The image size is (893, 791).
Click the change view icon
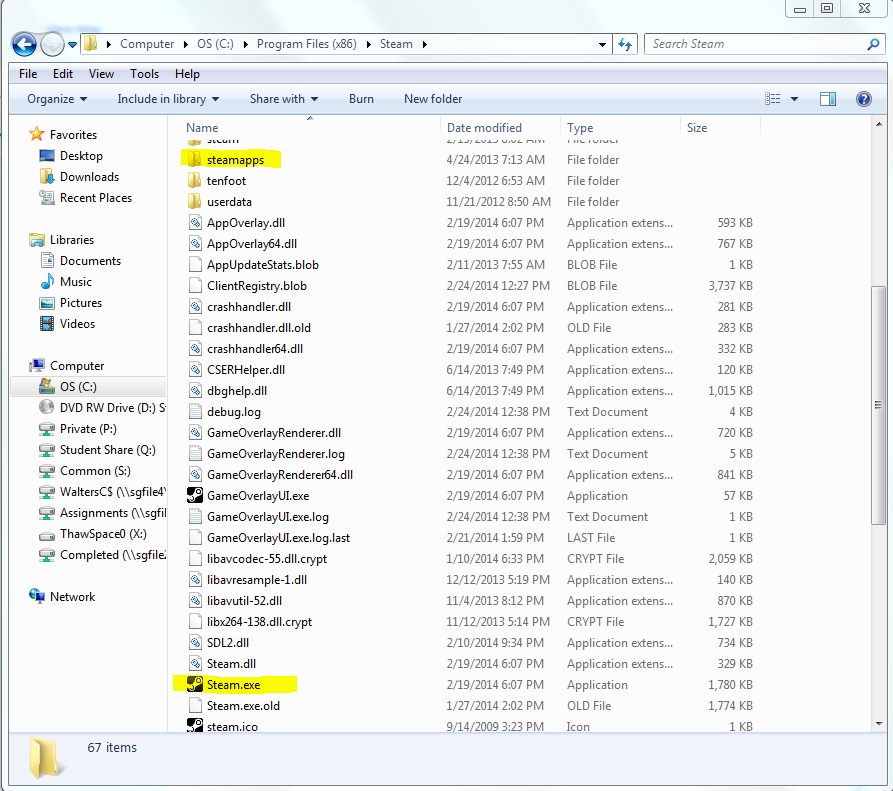[773, 99]
